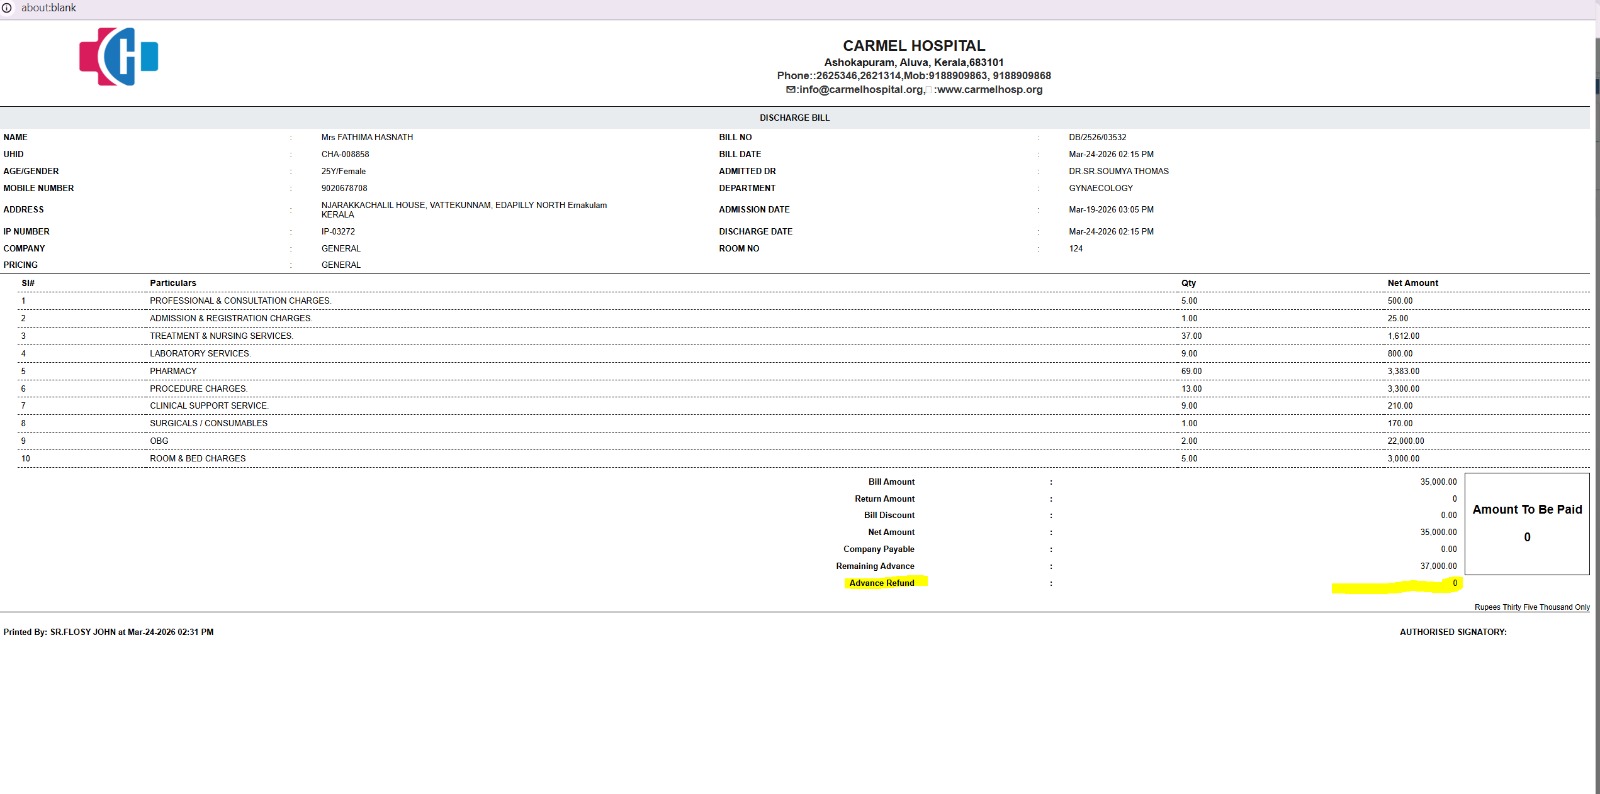Click the highlighted Advance Refund label
1600x794 pixels.
click(882, 583)
